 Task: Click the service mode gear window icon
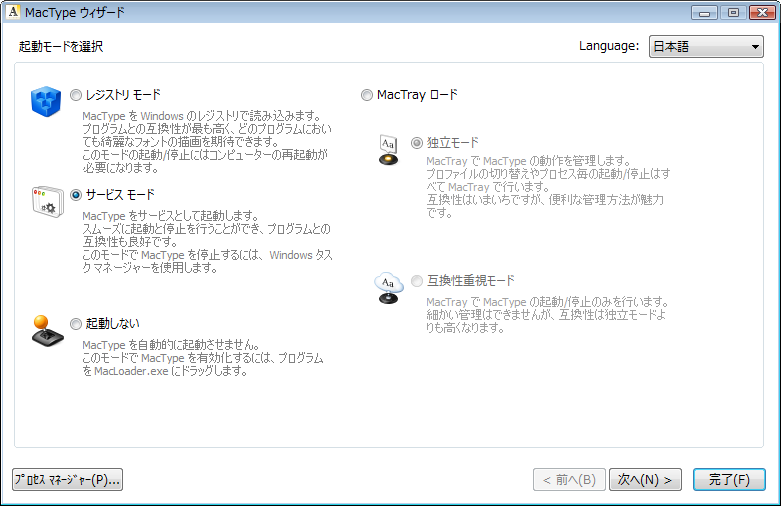coord(48,202)
